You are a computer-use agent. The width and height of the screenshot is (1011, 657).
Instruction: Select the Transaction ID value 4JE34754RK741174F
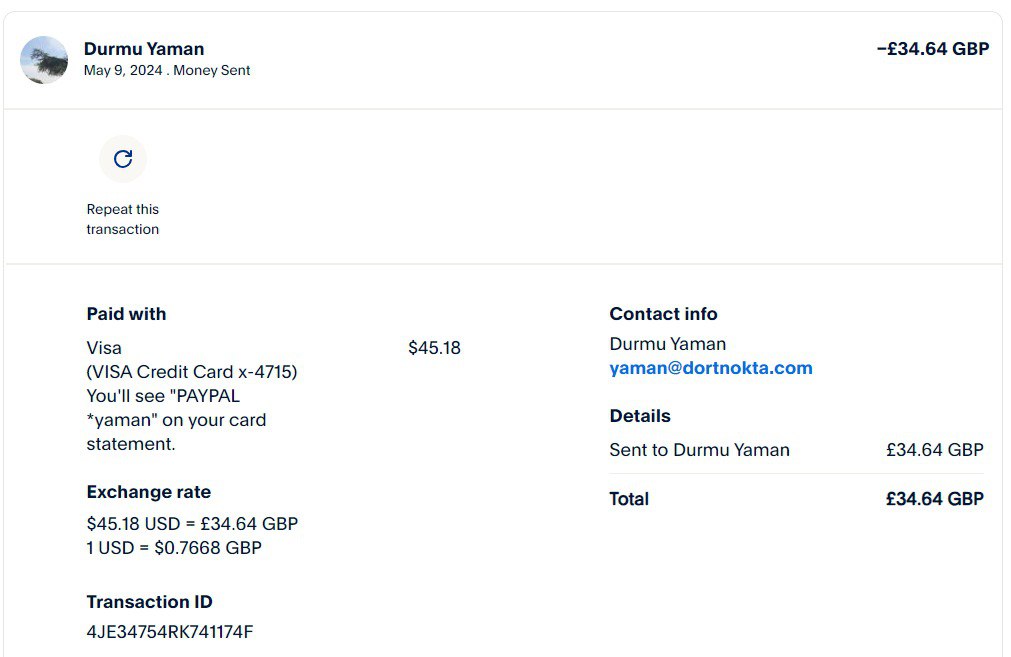coord(170,632)
